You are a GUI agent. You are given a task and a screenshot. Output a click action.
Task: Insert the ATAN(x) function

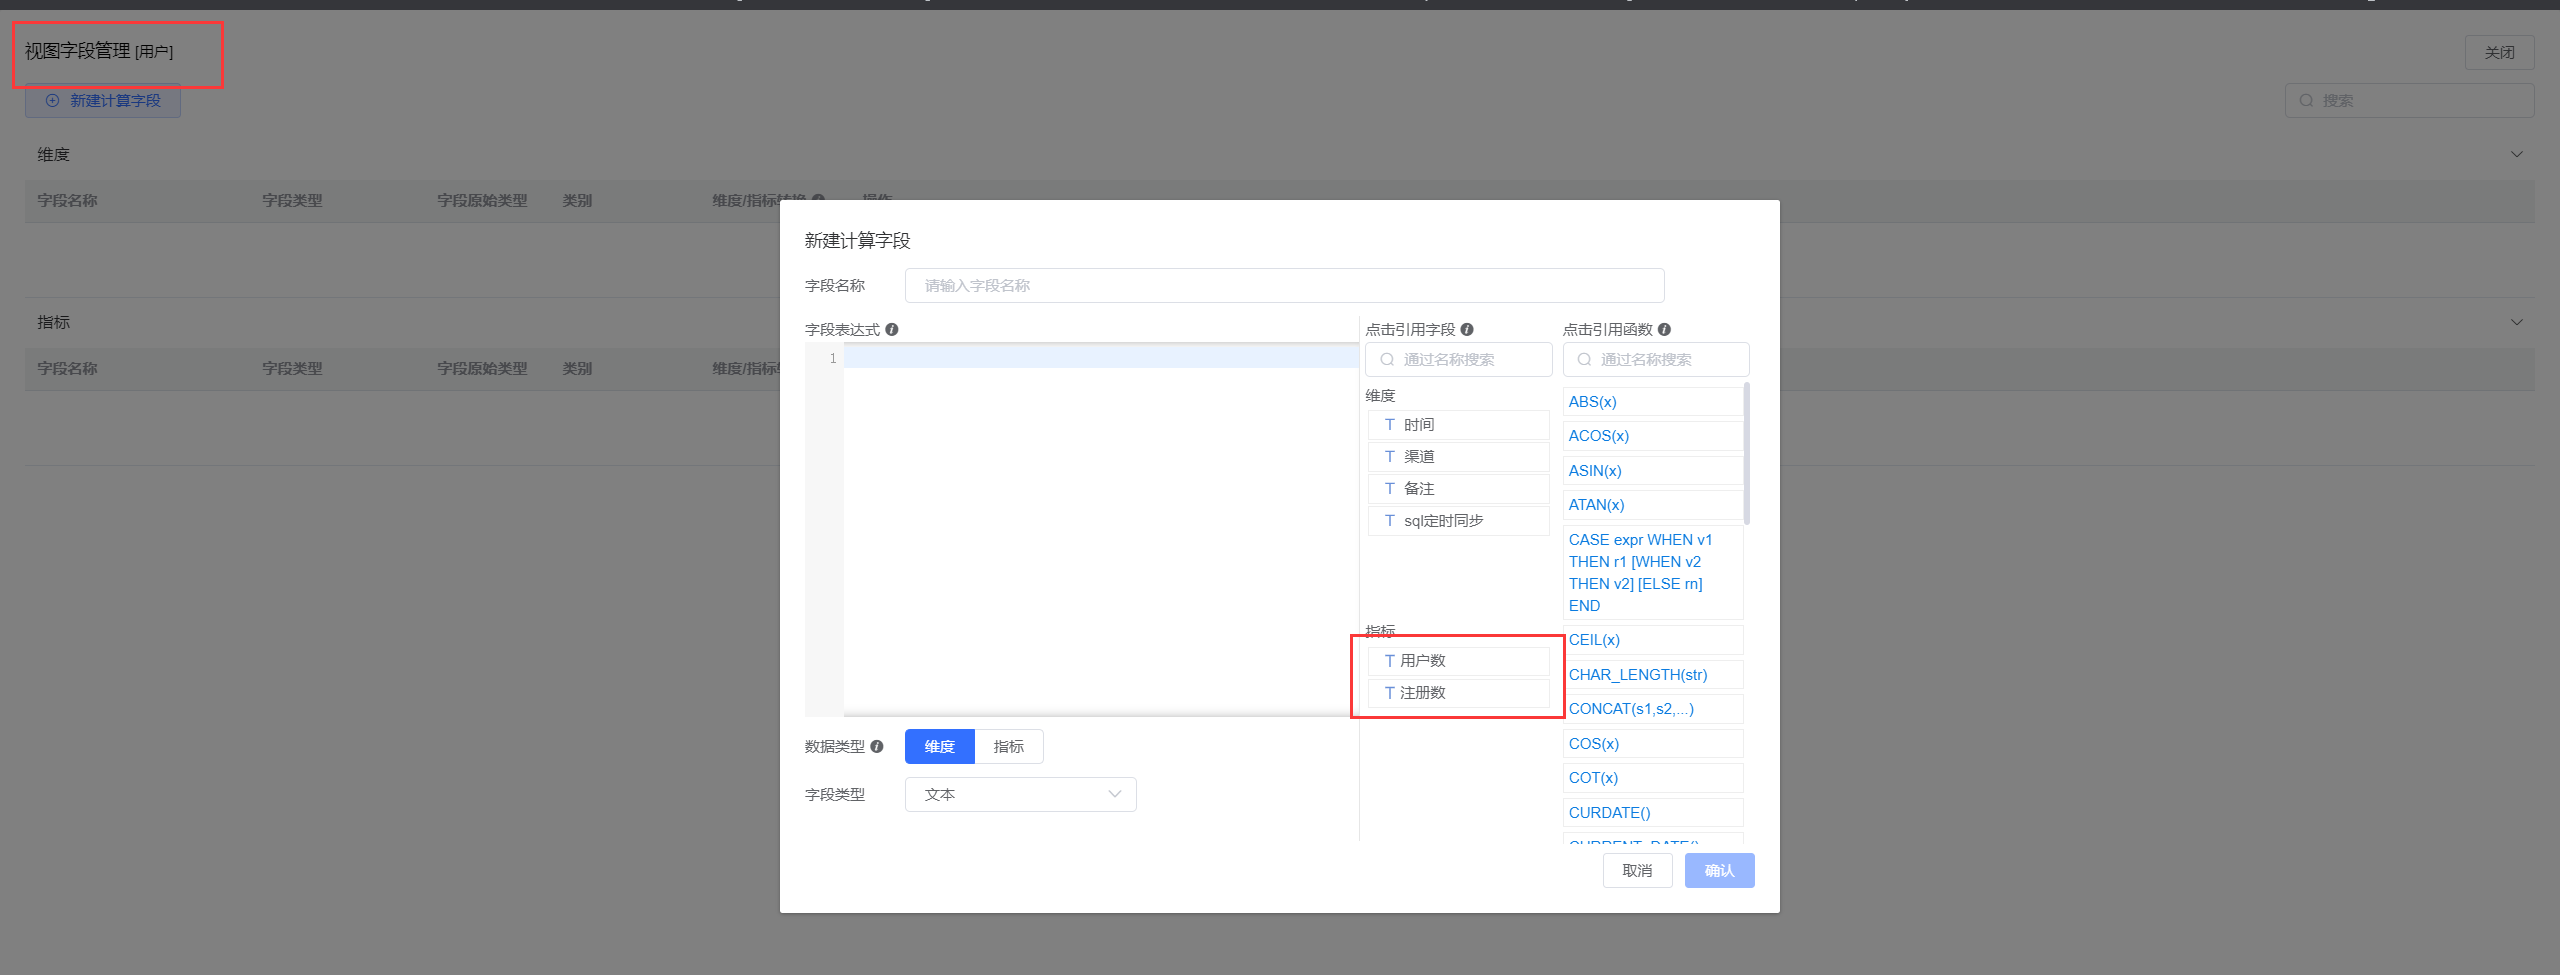(1652, 504)
